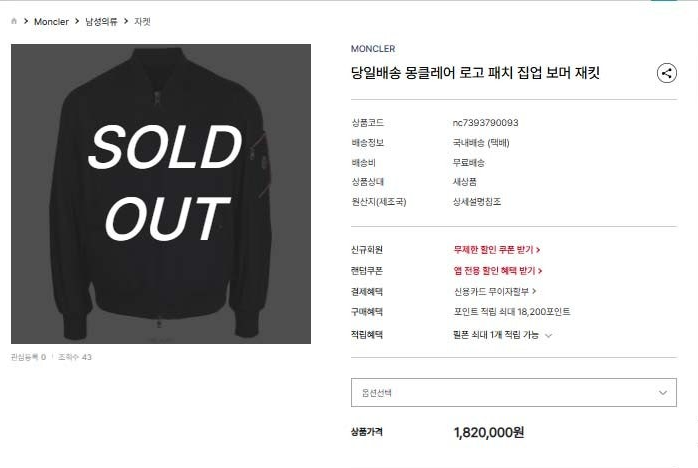Select the 자켓 breadcrumb item

pos(142,21)
